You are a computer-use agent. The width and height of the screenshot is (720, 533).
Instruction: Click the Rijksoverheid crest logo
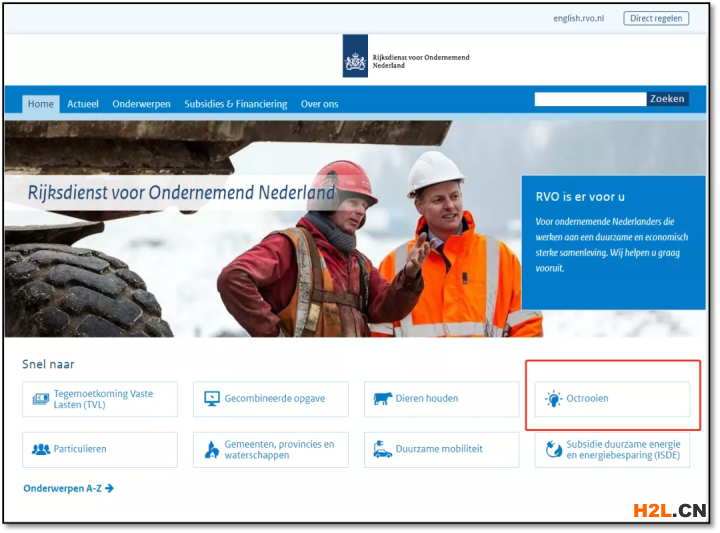tap(355, 56)
